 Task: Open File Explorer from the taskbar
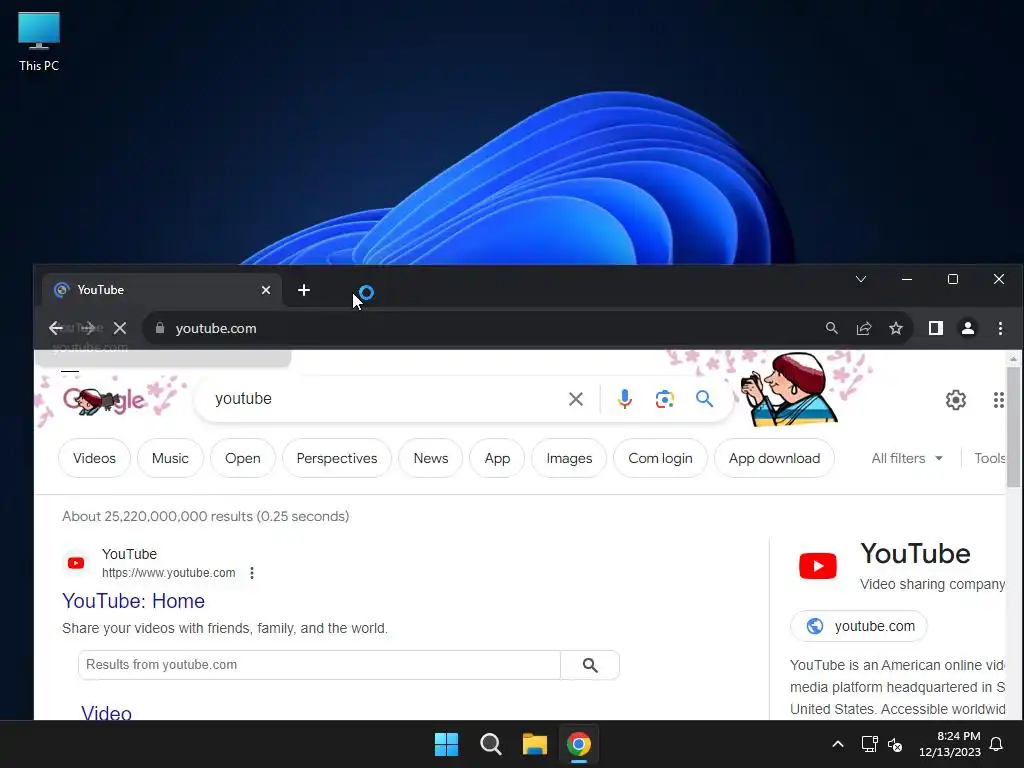(534, 744)
